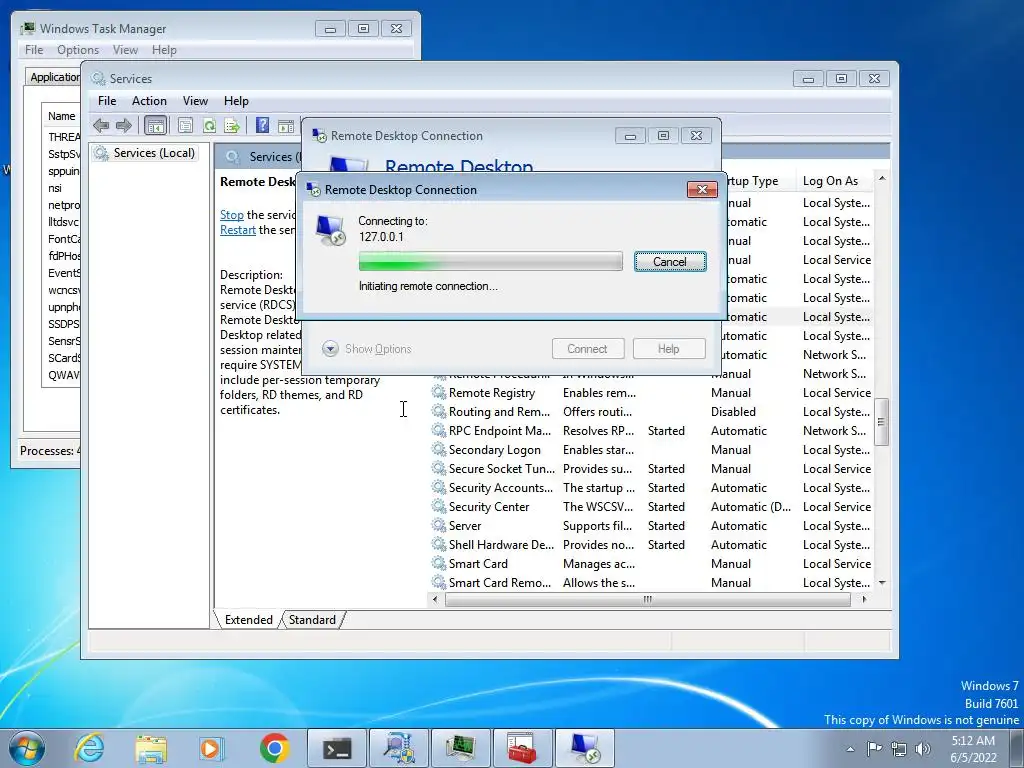
Task: Open the Action Center flag icon
Action: [874, 749]
